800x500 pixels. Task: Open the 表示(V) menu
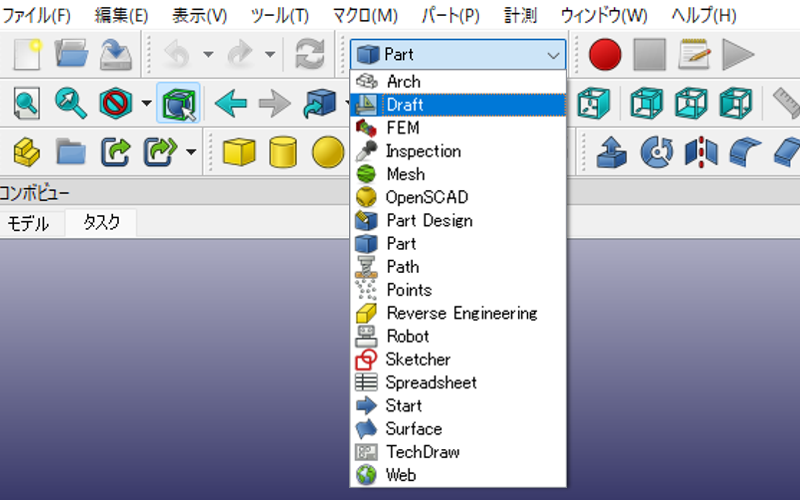(199, 15)
